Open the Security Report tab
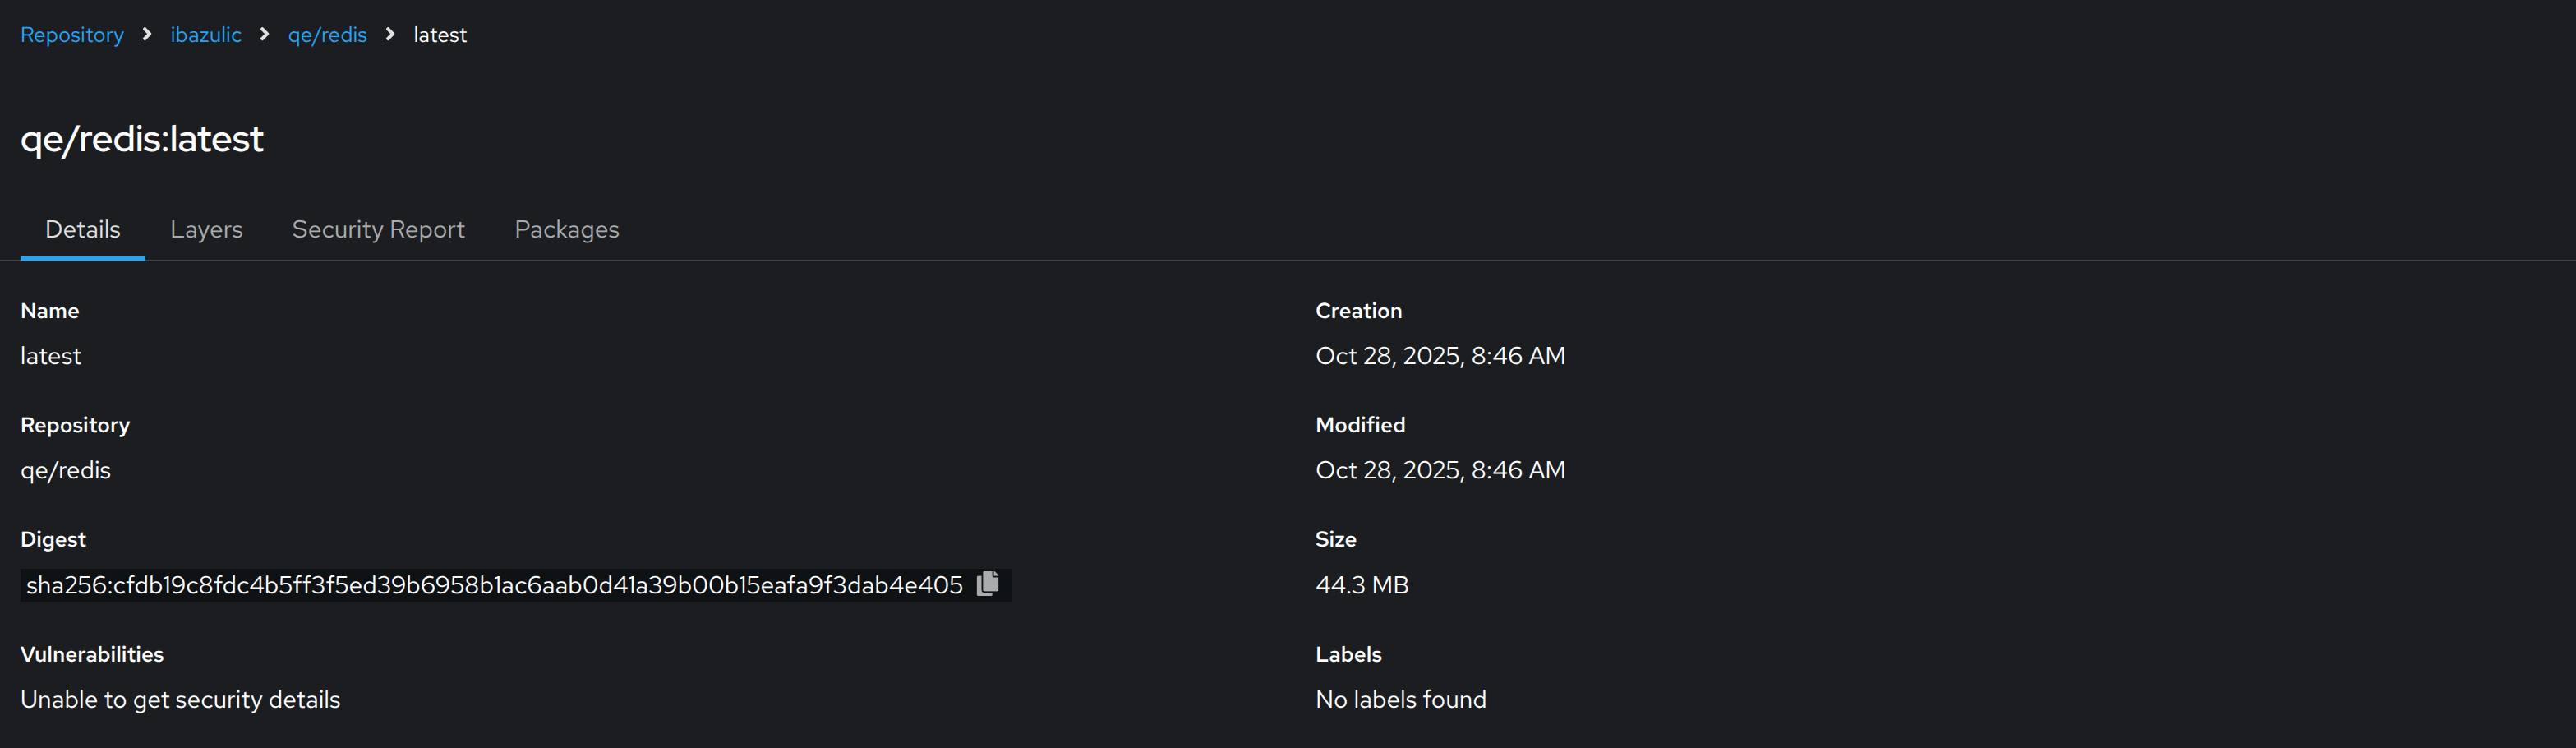Image resolution: width=2576 pixels, height=748 pixels. [378, 230]
